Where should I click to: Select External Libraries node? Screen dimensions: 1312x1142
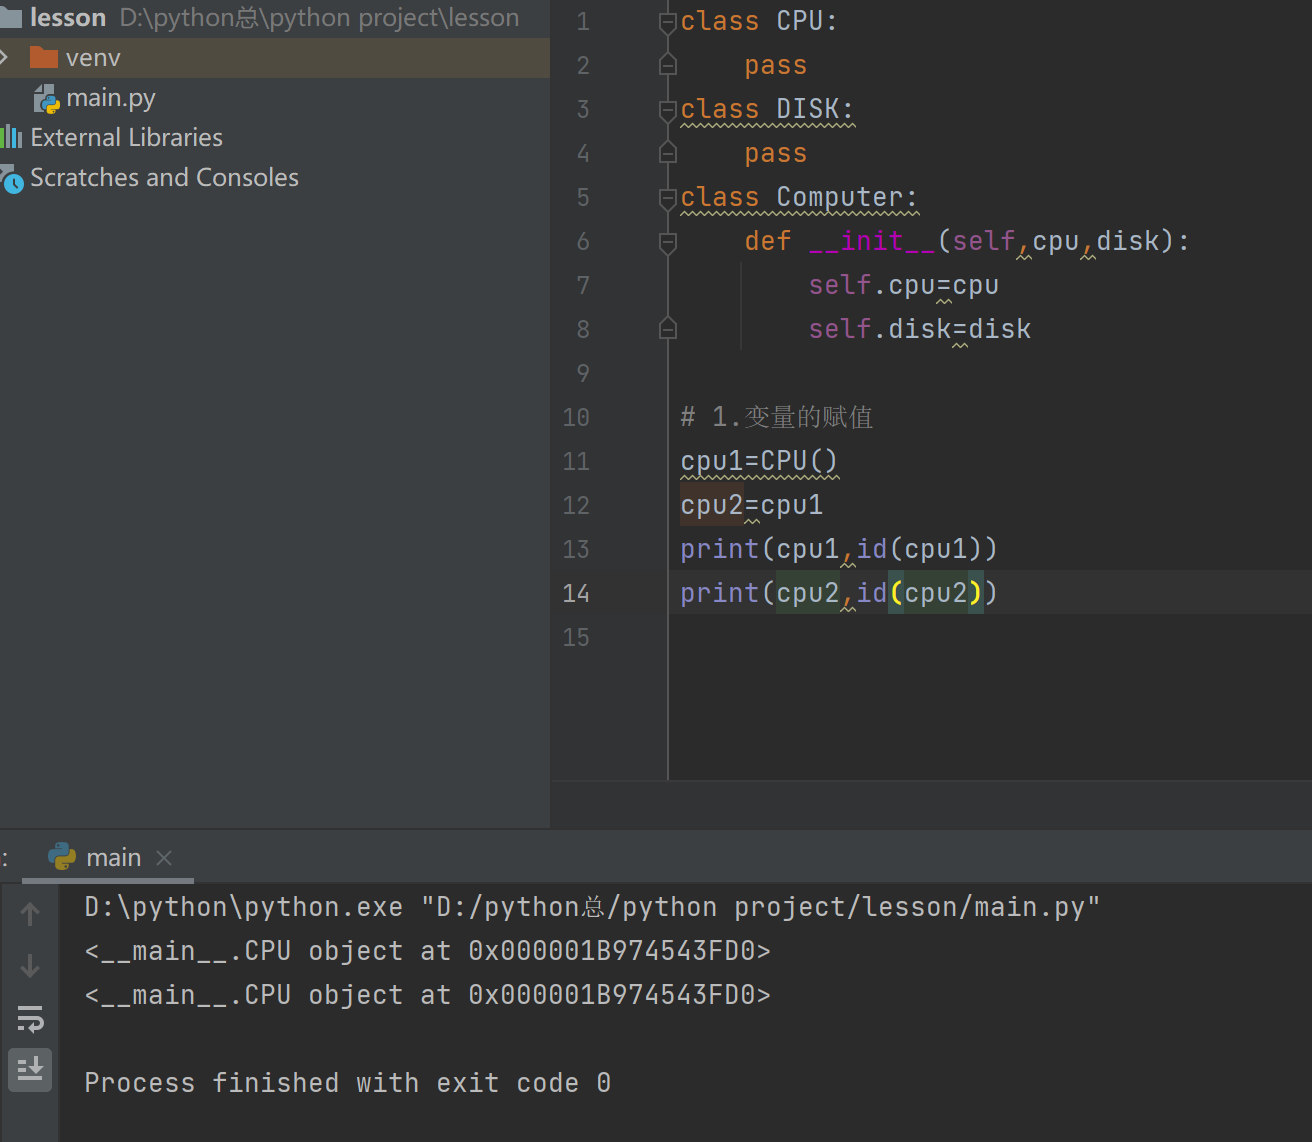(x=126, y=137)
